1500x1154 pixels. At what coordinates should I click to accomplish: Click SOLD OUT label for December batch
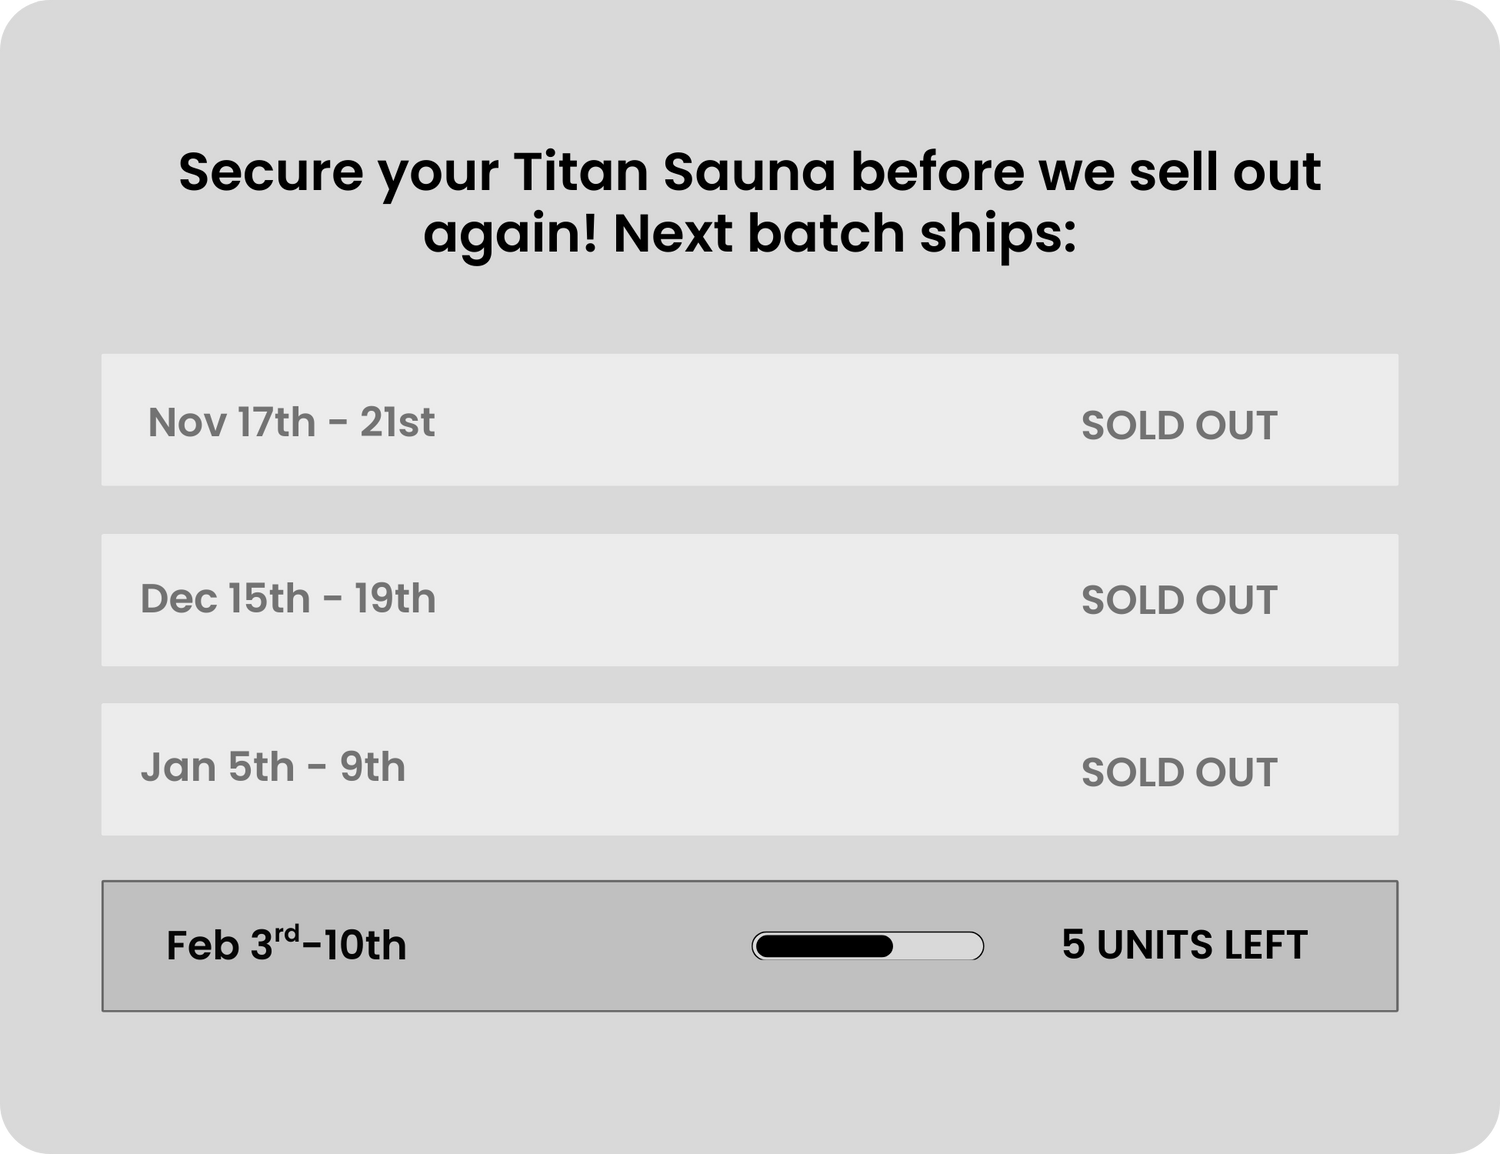(x=1179, y=600)
